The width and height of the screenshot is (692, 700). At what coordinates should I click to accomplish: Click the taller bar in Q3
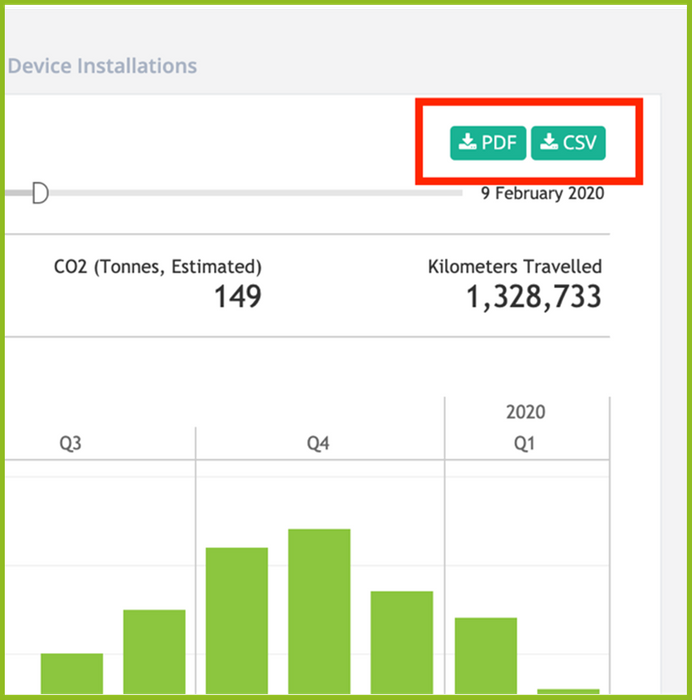point(154,652)
